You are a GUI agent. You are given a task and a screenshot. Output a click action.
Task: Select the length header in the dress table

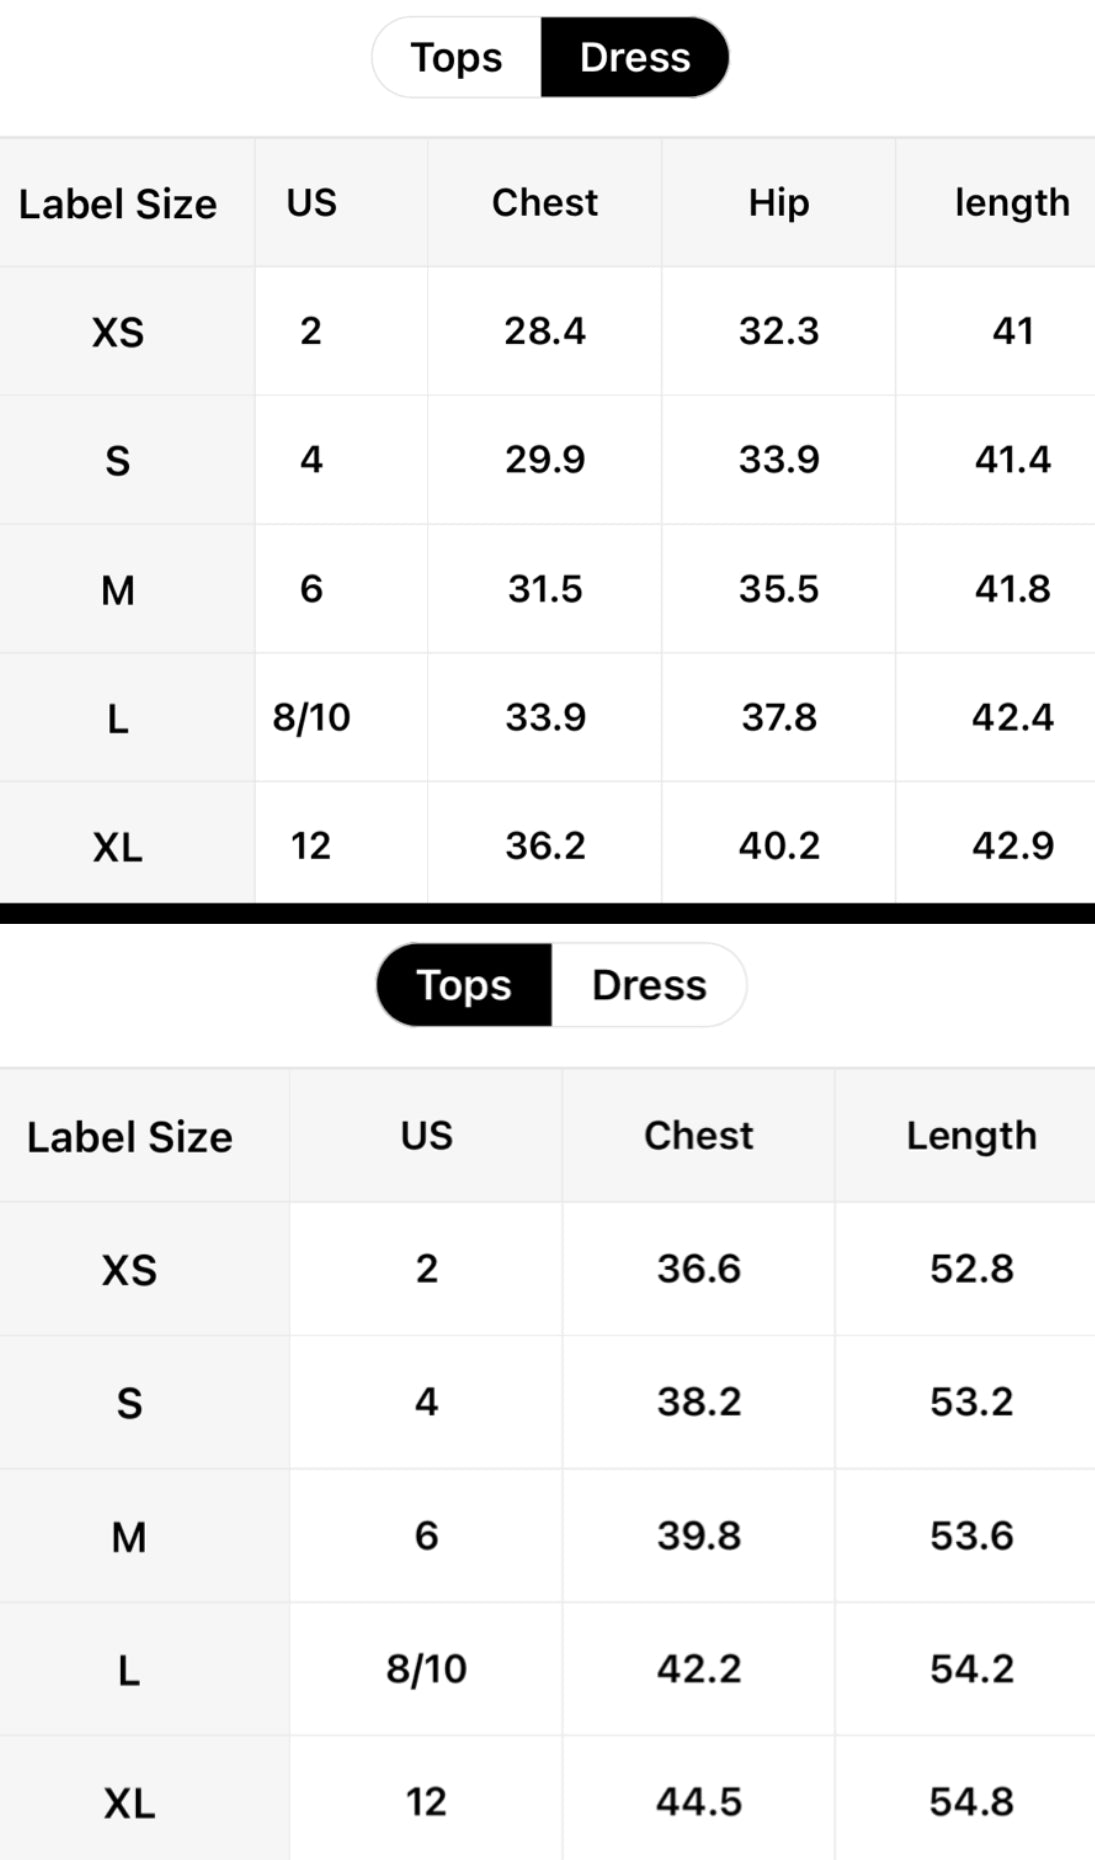[1012, 203]
